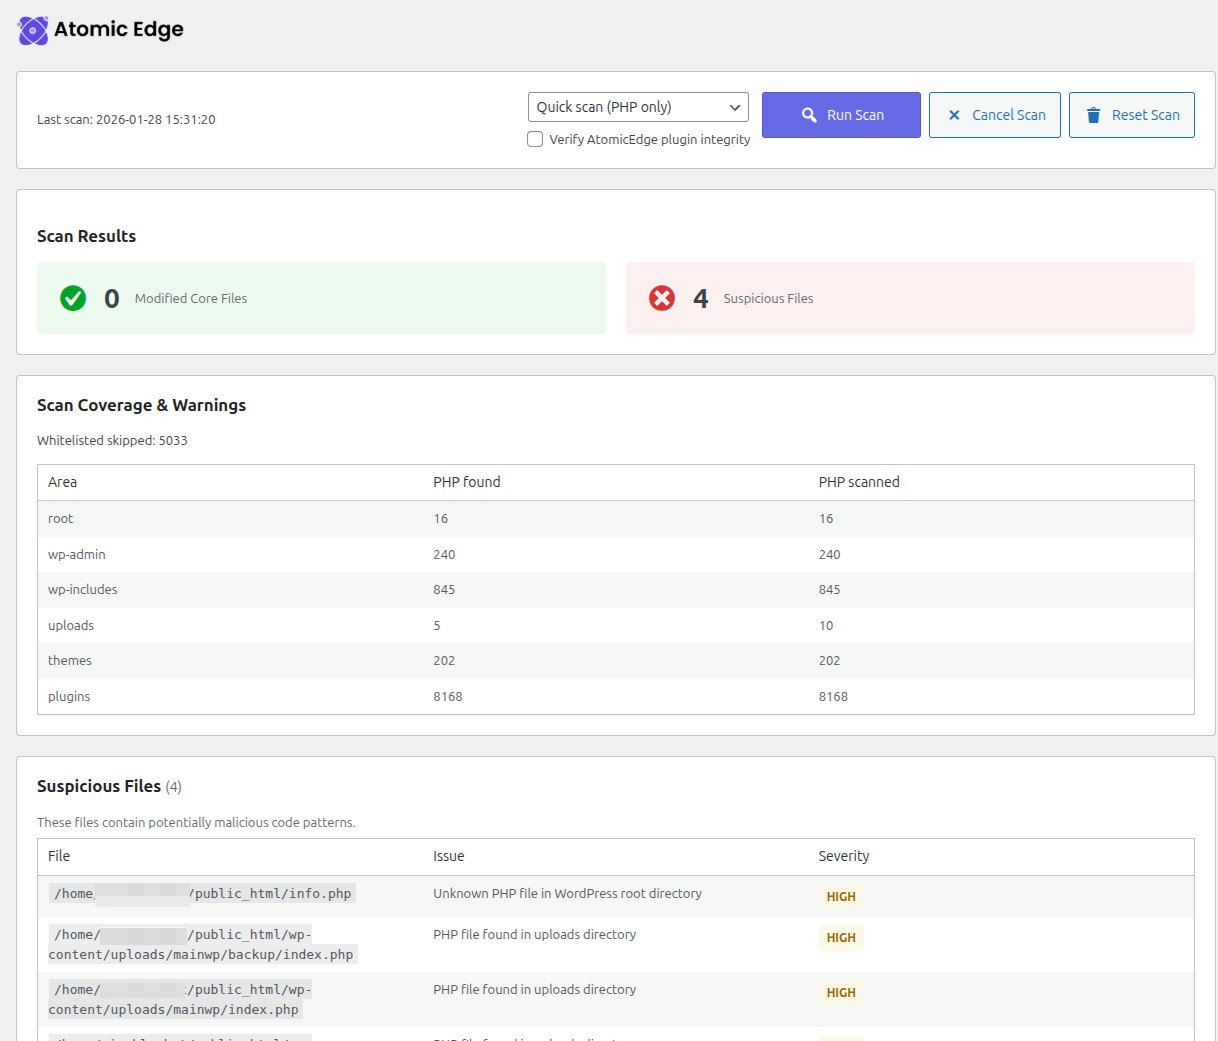
Task: Click the red error icon beside Suspicious Files
Action: coord(661,297)
